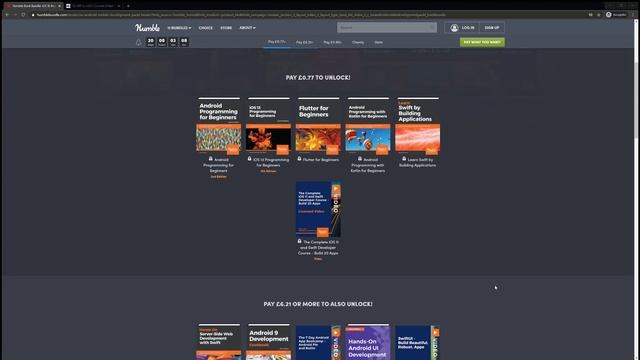This screenshot has height=360, width=640.
Task: Click the padlock icon in address bar
Action: pyautogui.click(x=33, y=15)
